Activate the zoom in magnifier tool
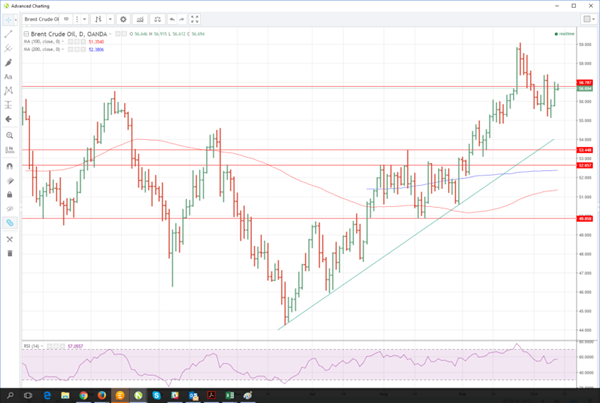 pos(10,135)
